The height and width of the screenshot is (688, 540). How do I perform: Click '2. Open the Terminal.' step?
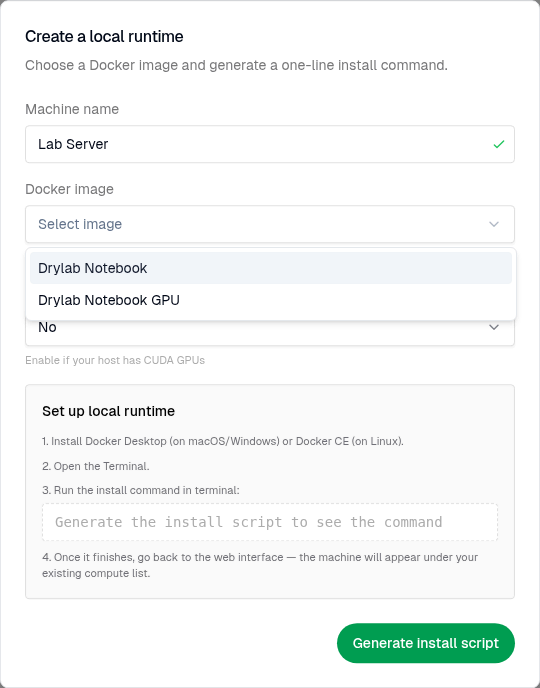pyautogui.click(x=96, y=466)
